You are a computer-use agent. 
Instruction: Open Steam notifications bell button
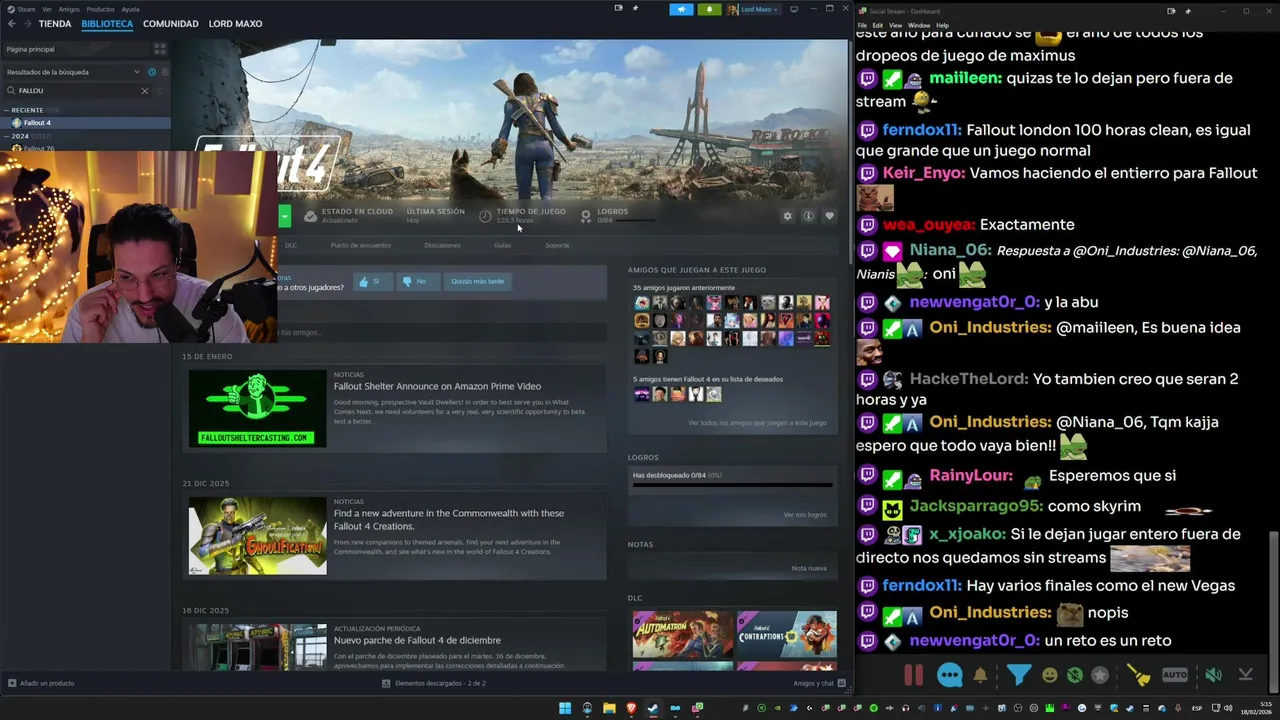click(709, 9)
